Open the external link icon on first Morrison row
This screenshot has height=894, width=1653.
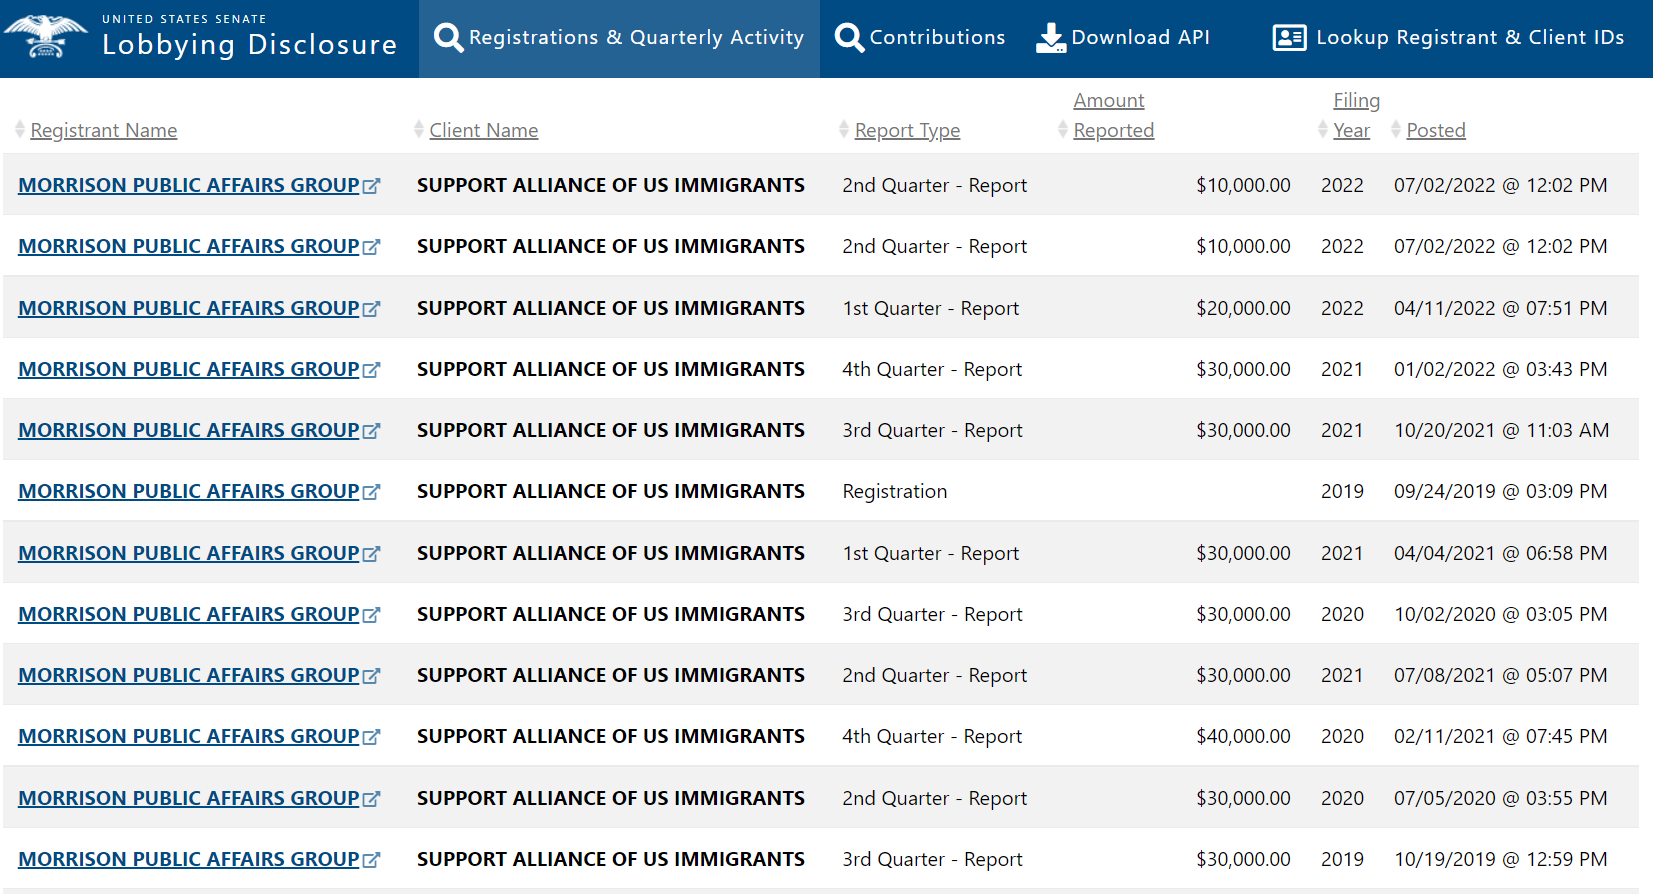(x=373, y=185)
